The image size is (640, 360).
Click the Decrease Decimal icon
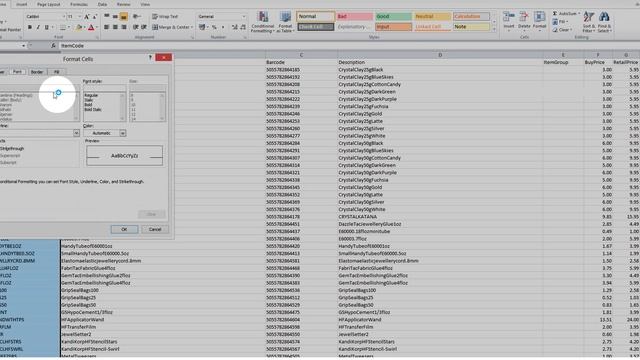tap(243, 27)
